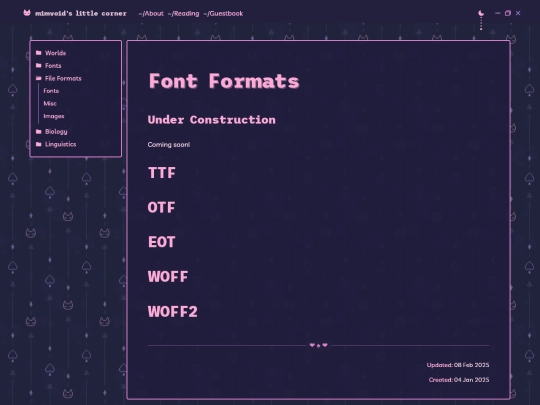Visit the ~/Guestbook page
This screenshot has width=540, height=405.
(x=223, y=13)
